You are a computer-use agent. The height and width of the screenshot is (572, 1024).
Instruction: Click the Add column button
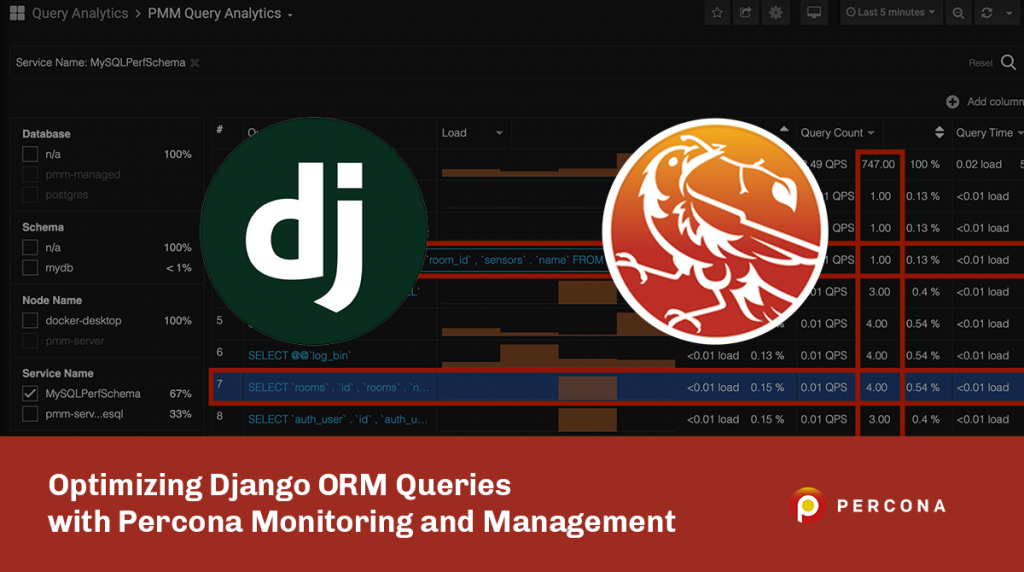coord(984,102)
